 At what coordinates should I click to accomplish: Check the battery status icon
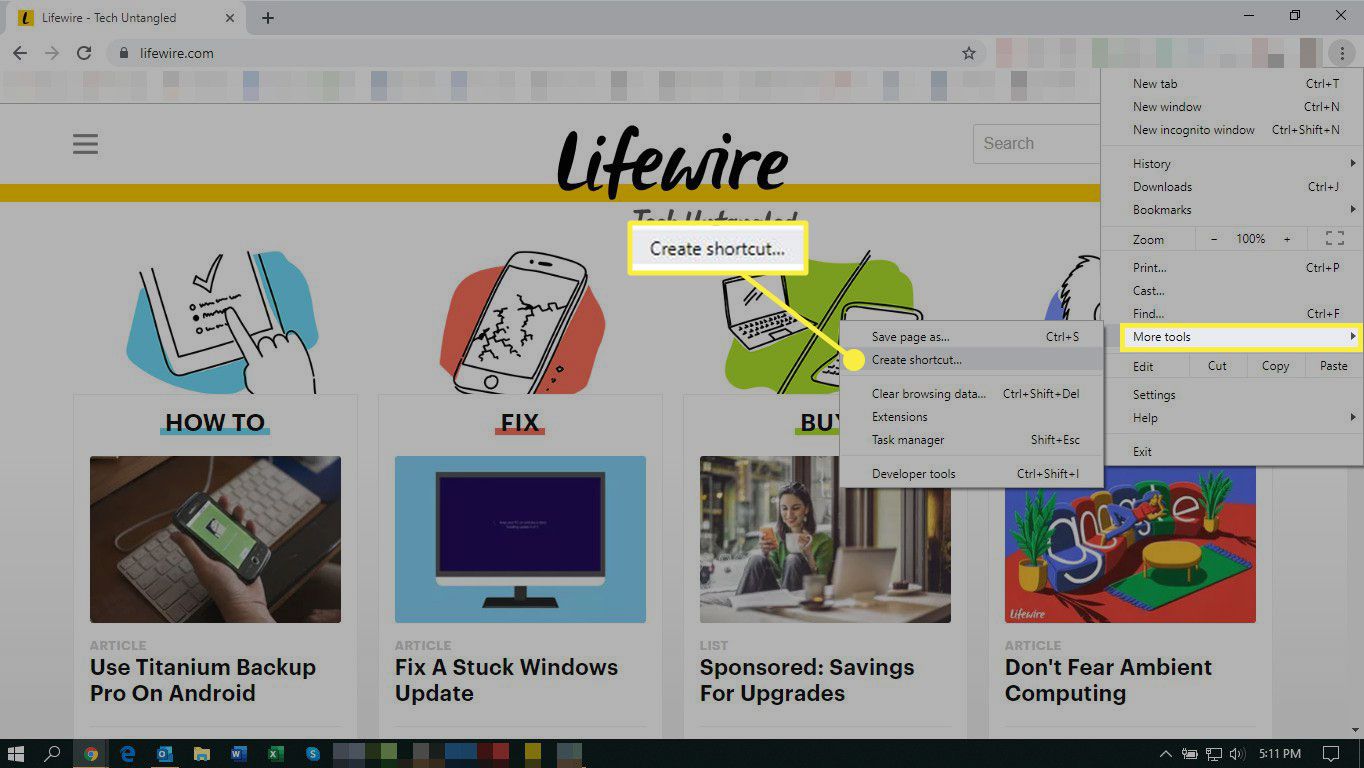coord(1190,753)
